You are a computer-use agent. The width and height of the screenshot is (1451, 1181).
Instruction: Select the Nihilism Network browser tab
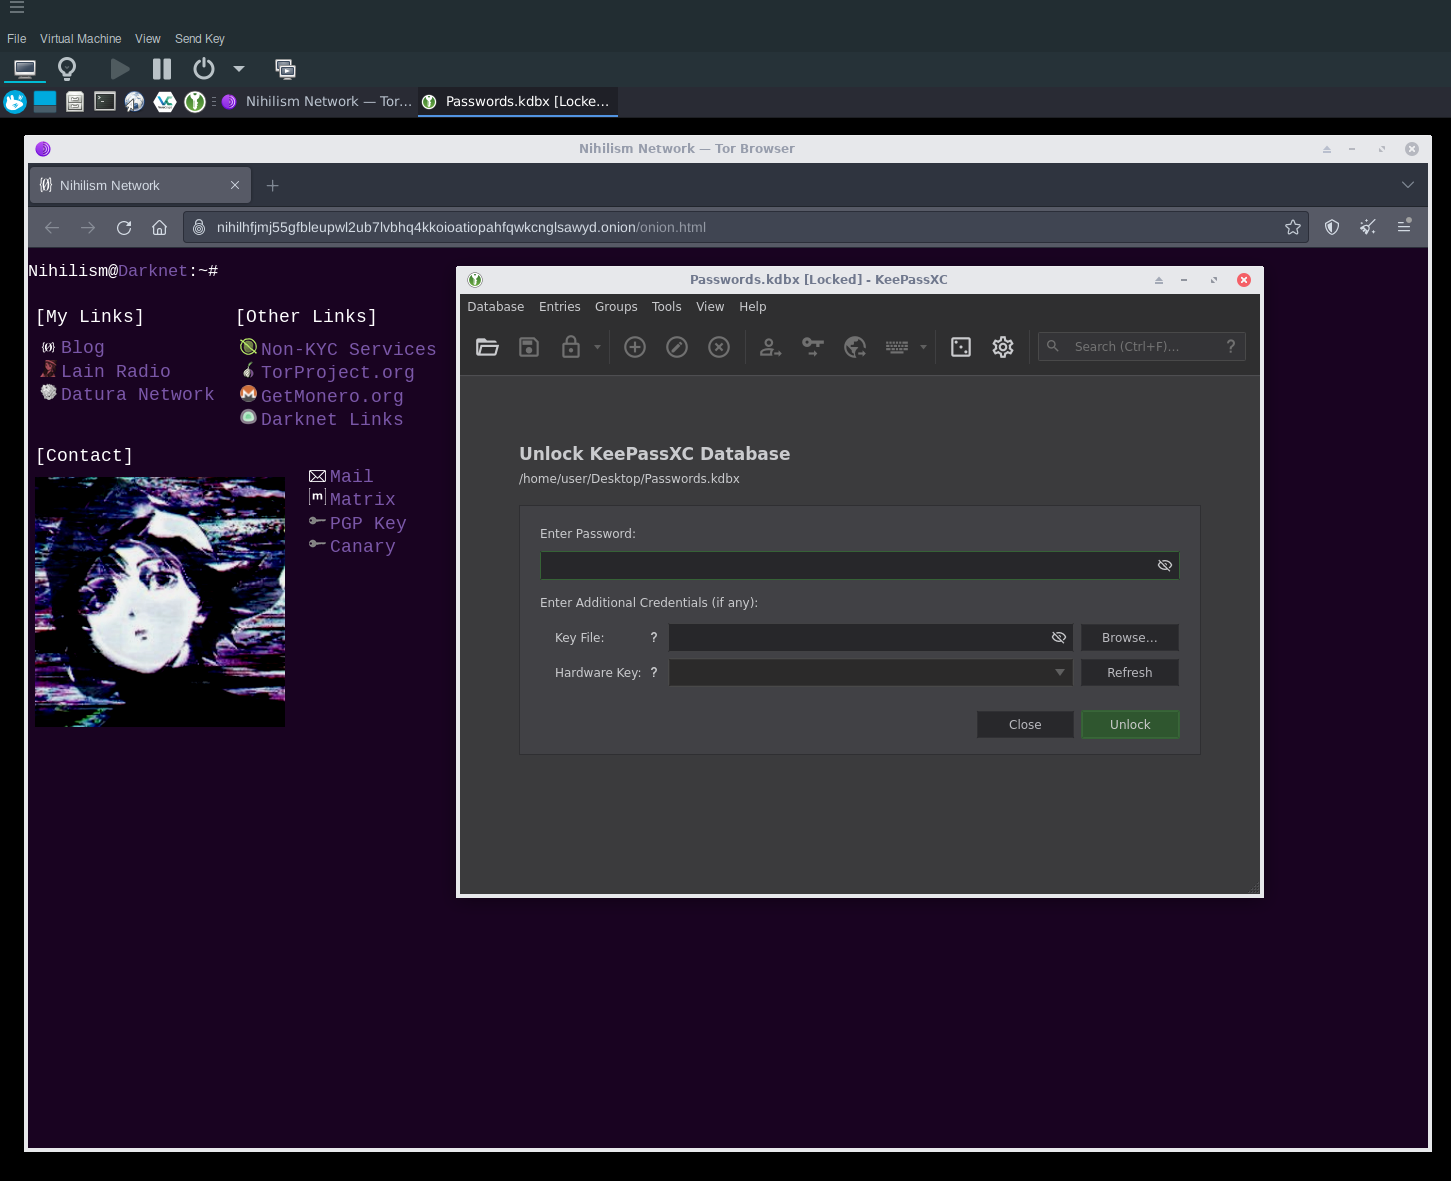click(140, 185)
